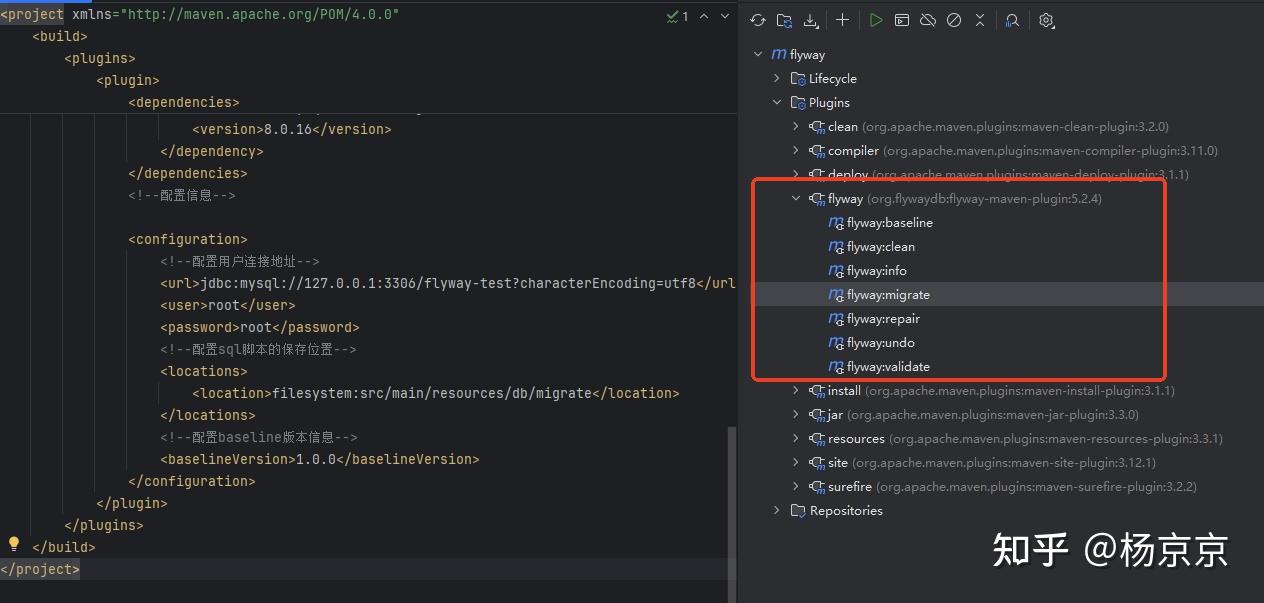The image size is (1264, 603).
Task: Toggle Skip Tests mode
Action: 954,20
